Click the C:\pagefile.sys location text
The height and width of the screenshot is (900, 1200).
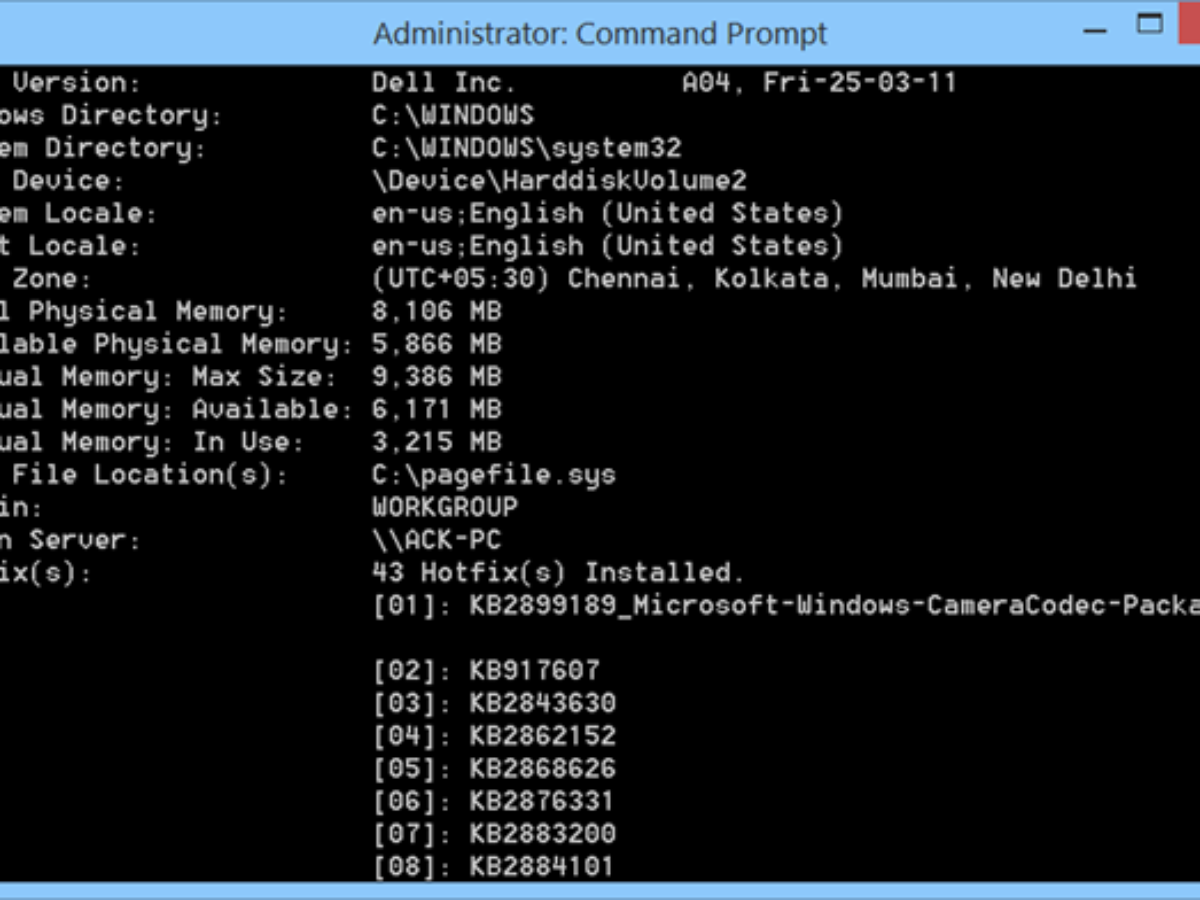click(493, 474)
